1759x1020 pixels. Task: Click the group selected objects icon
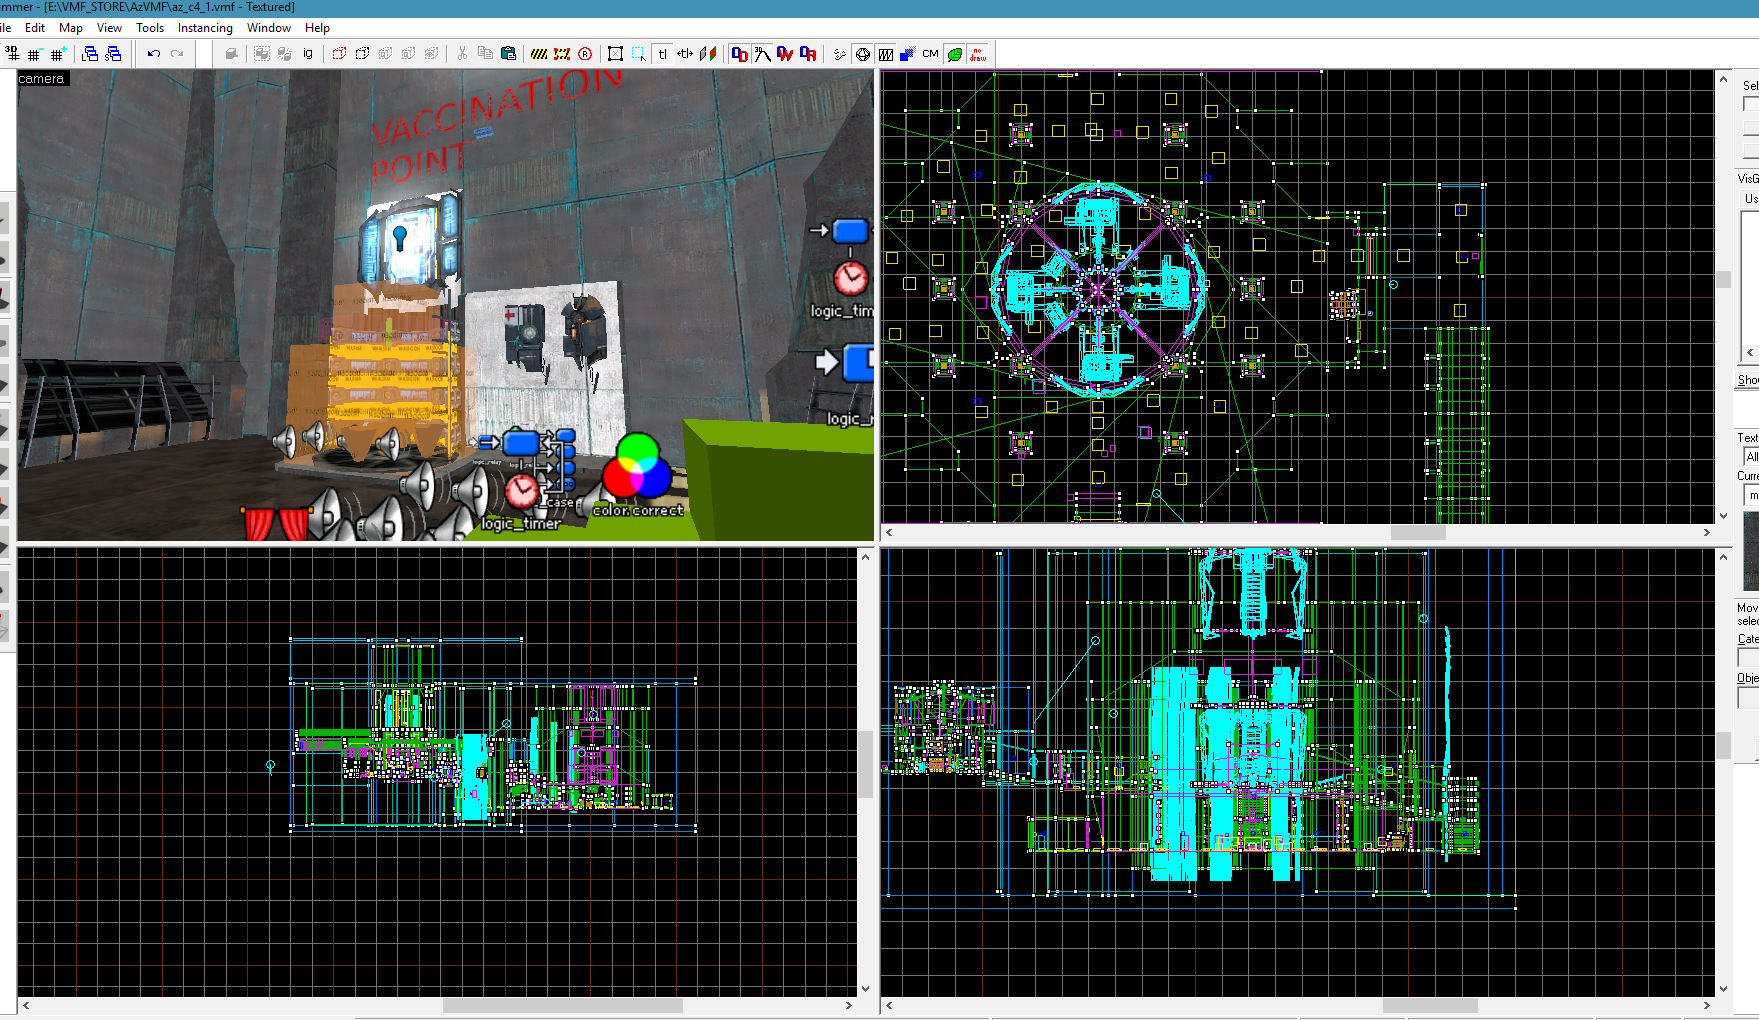point(261,54)
